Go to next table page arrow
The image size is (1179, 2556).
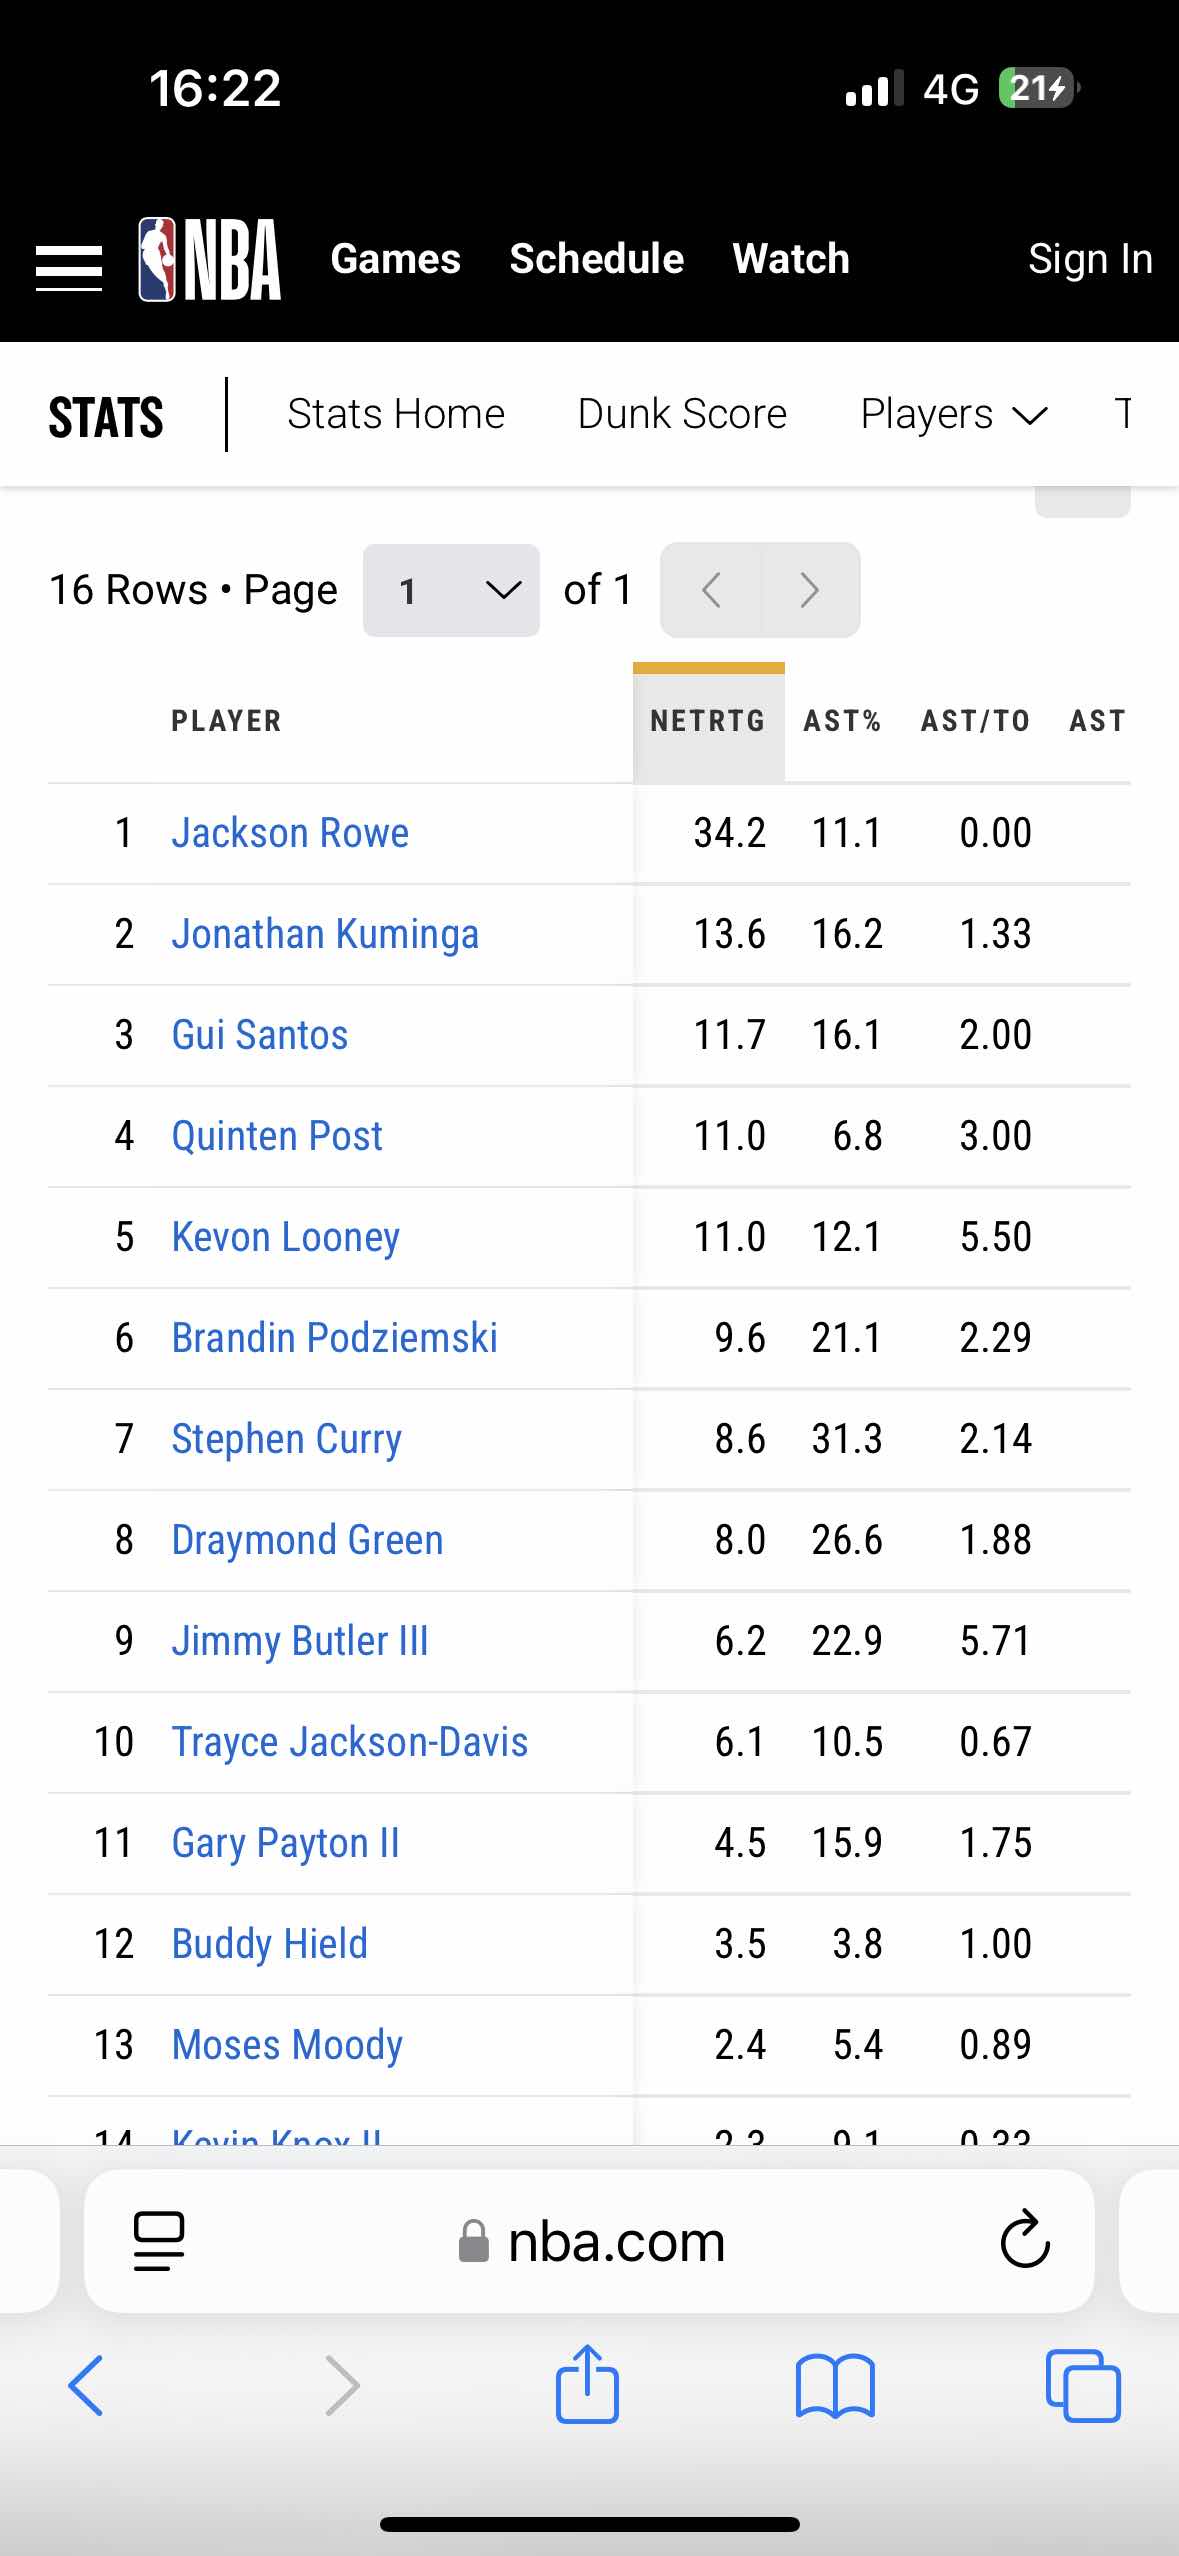coord(810,590)
